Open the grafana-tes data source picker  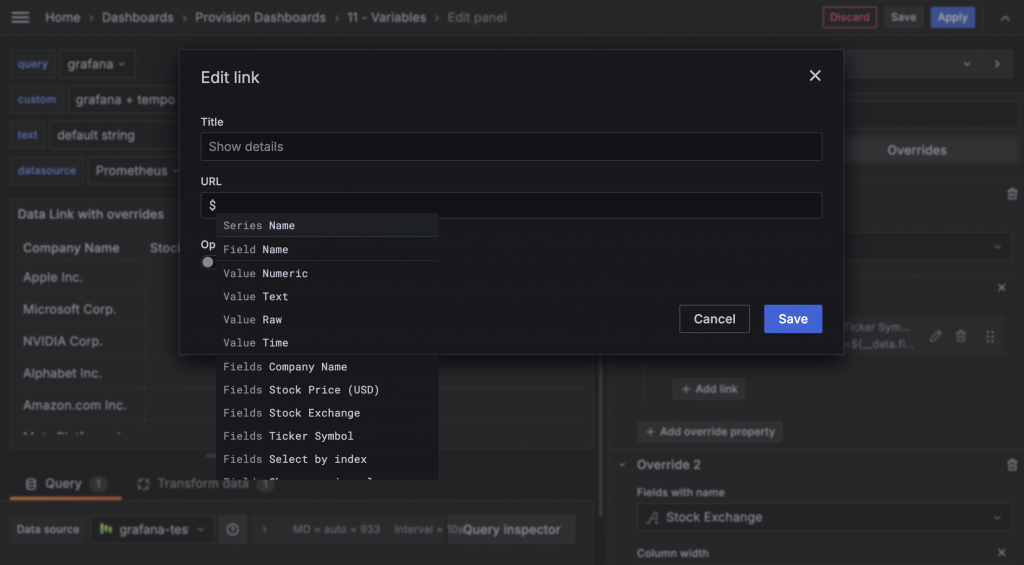pyautogui.click(x=152, y=530)
